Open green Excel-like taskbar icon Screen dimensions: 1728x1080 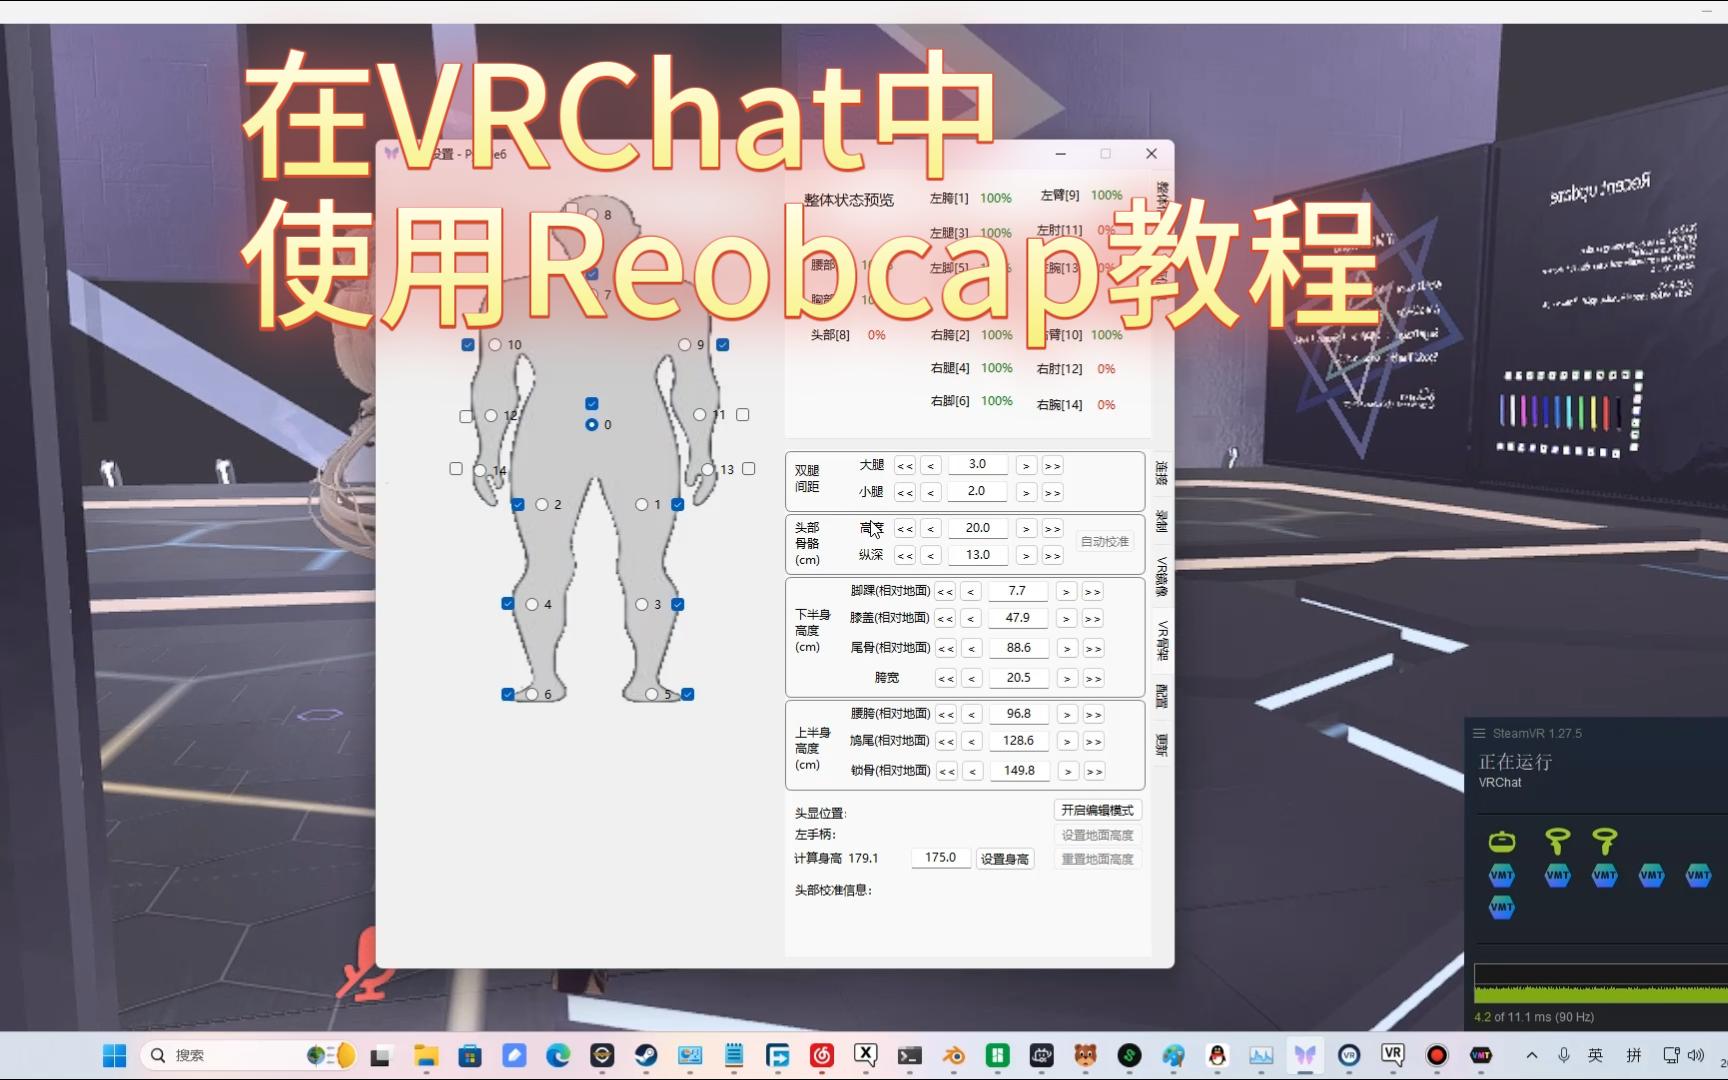pos(998,1055)
